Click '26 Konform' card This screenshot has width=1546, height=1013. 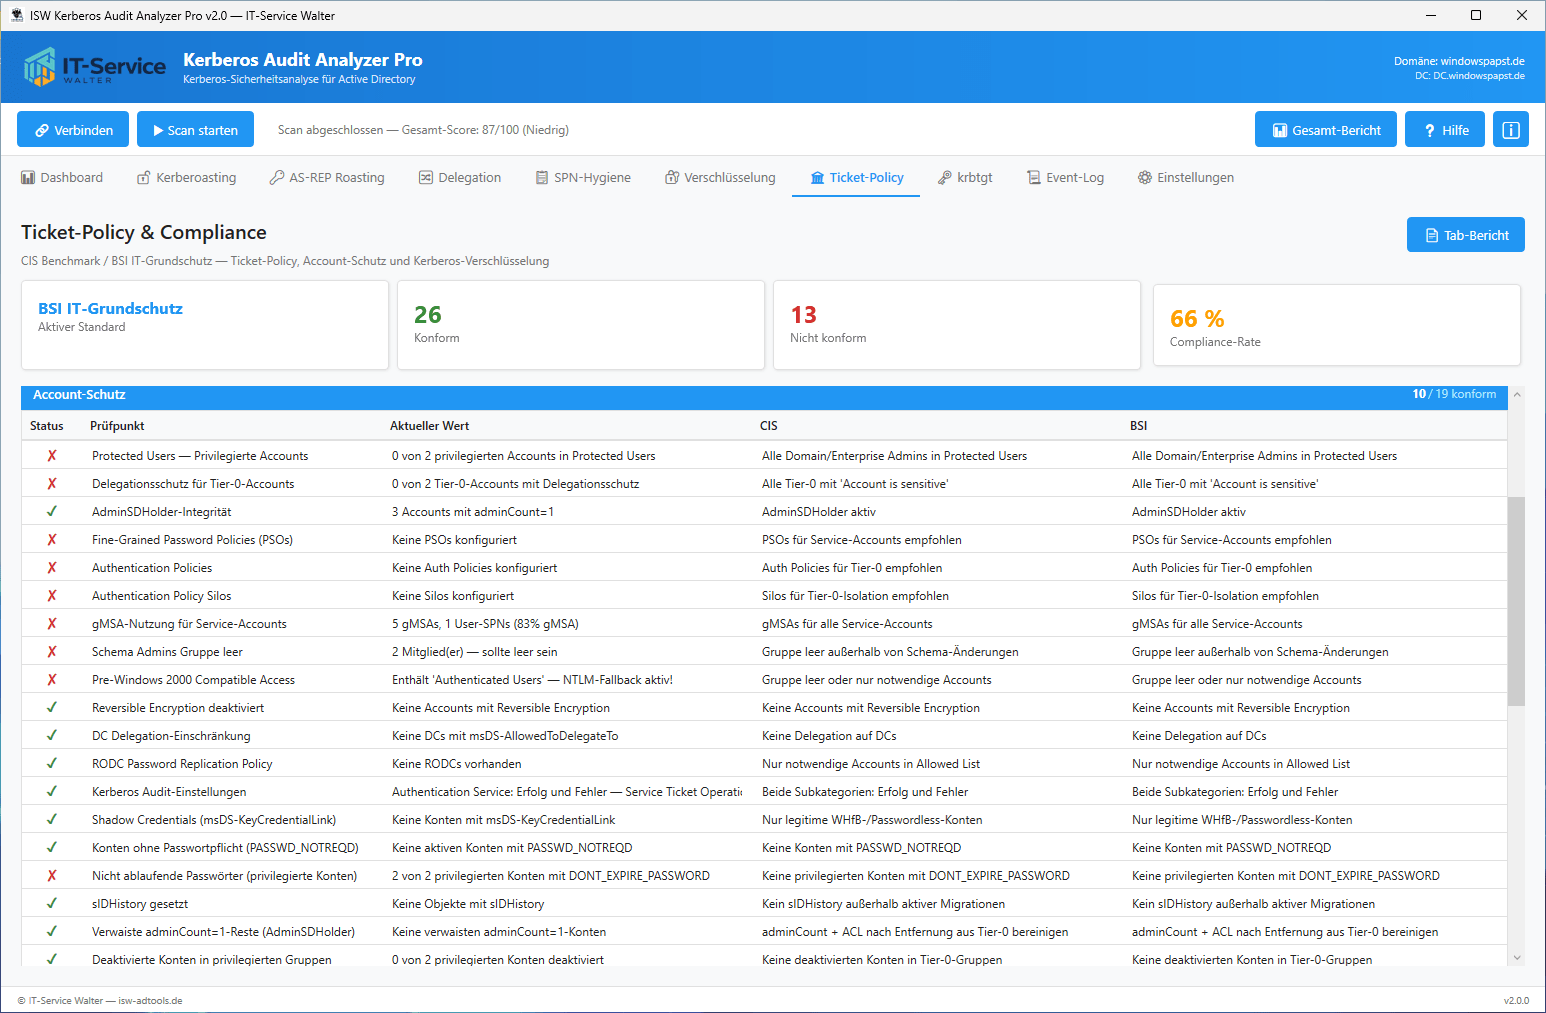[x=581, y=325]
